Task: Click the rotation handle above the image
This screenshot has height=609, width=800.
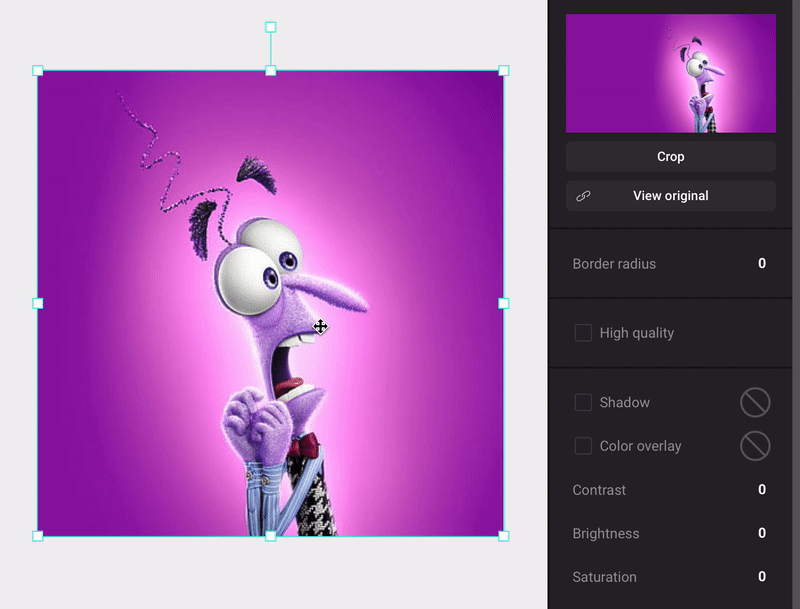Action: [x=270, y=27]
